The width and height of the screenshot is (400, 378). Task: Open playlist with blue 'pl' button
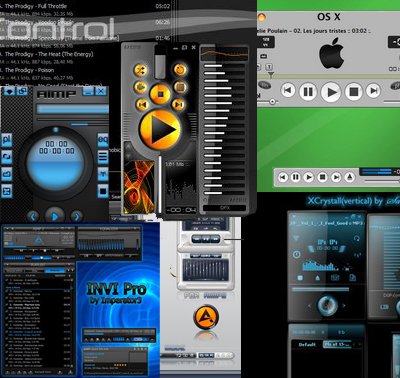click(7, 139)
